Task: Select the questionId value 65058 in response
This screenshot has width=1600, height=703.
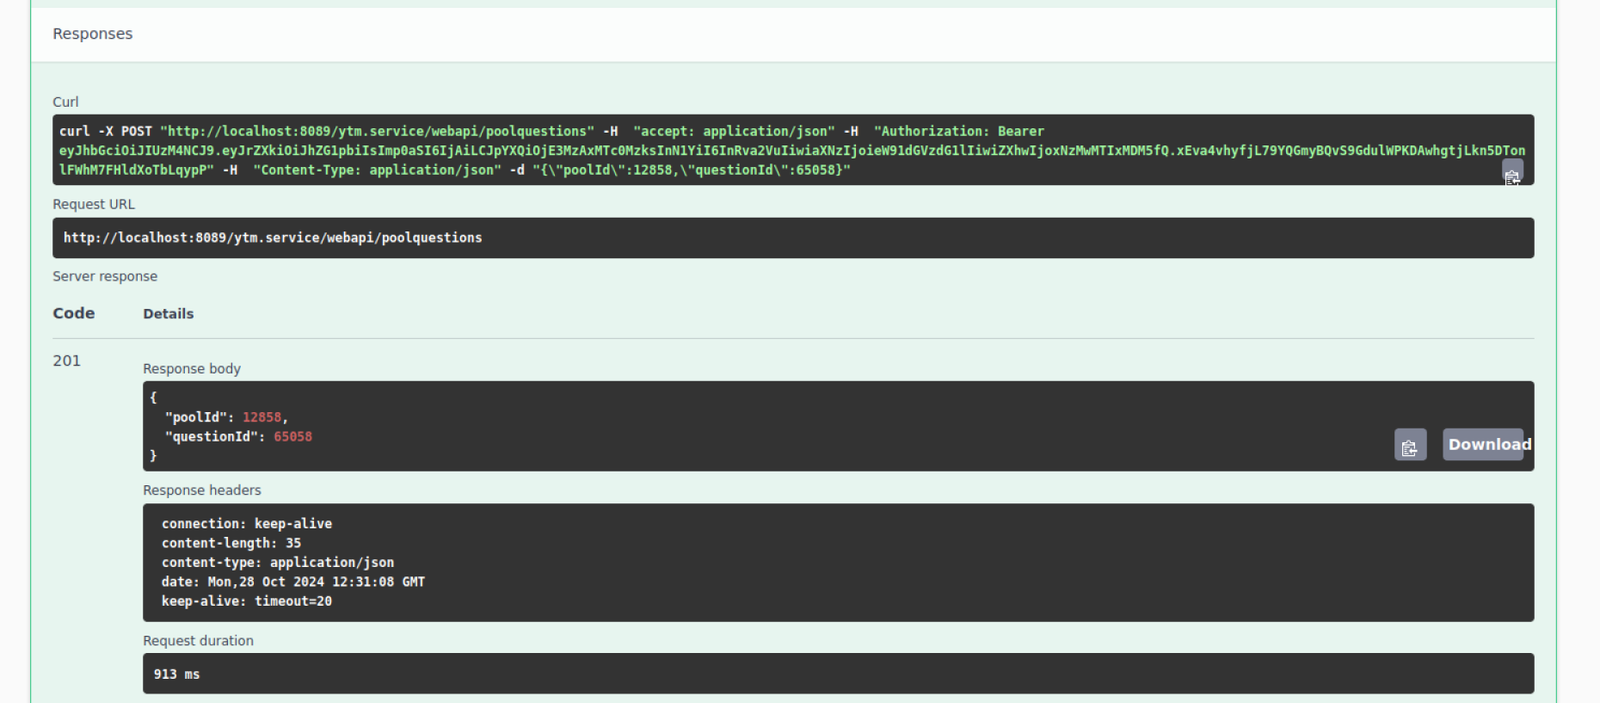Action: pos(293,437)
